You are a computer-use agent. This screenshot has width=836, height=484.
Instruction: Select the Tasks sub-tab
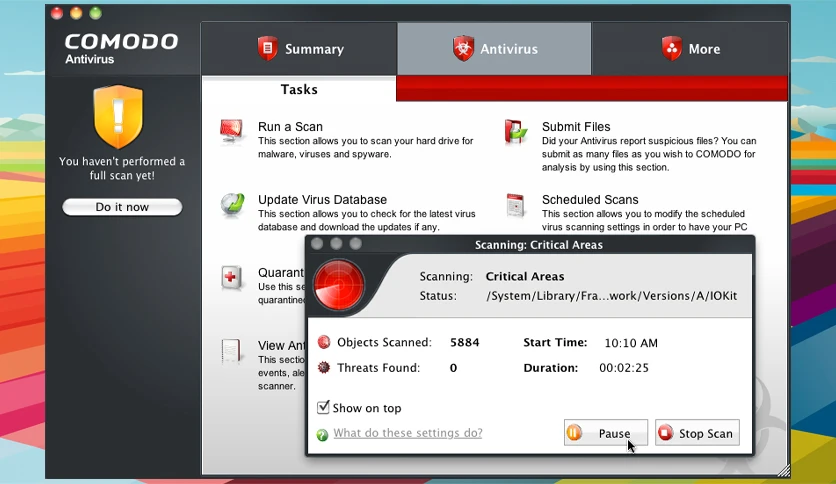point(299,89)
